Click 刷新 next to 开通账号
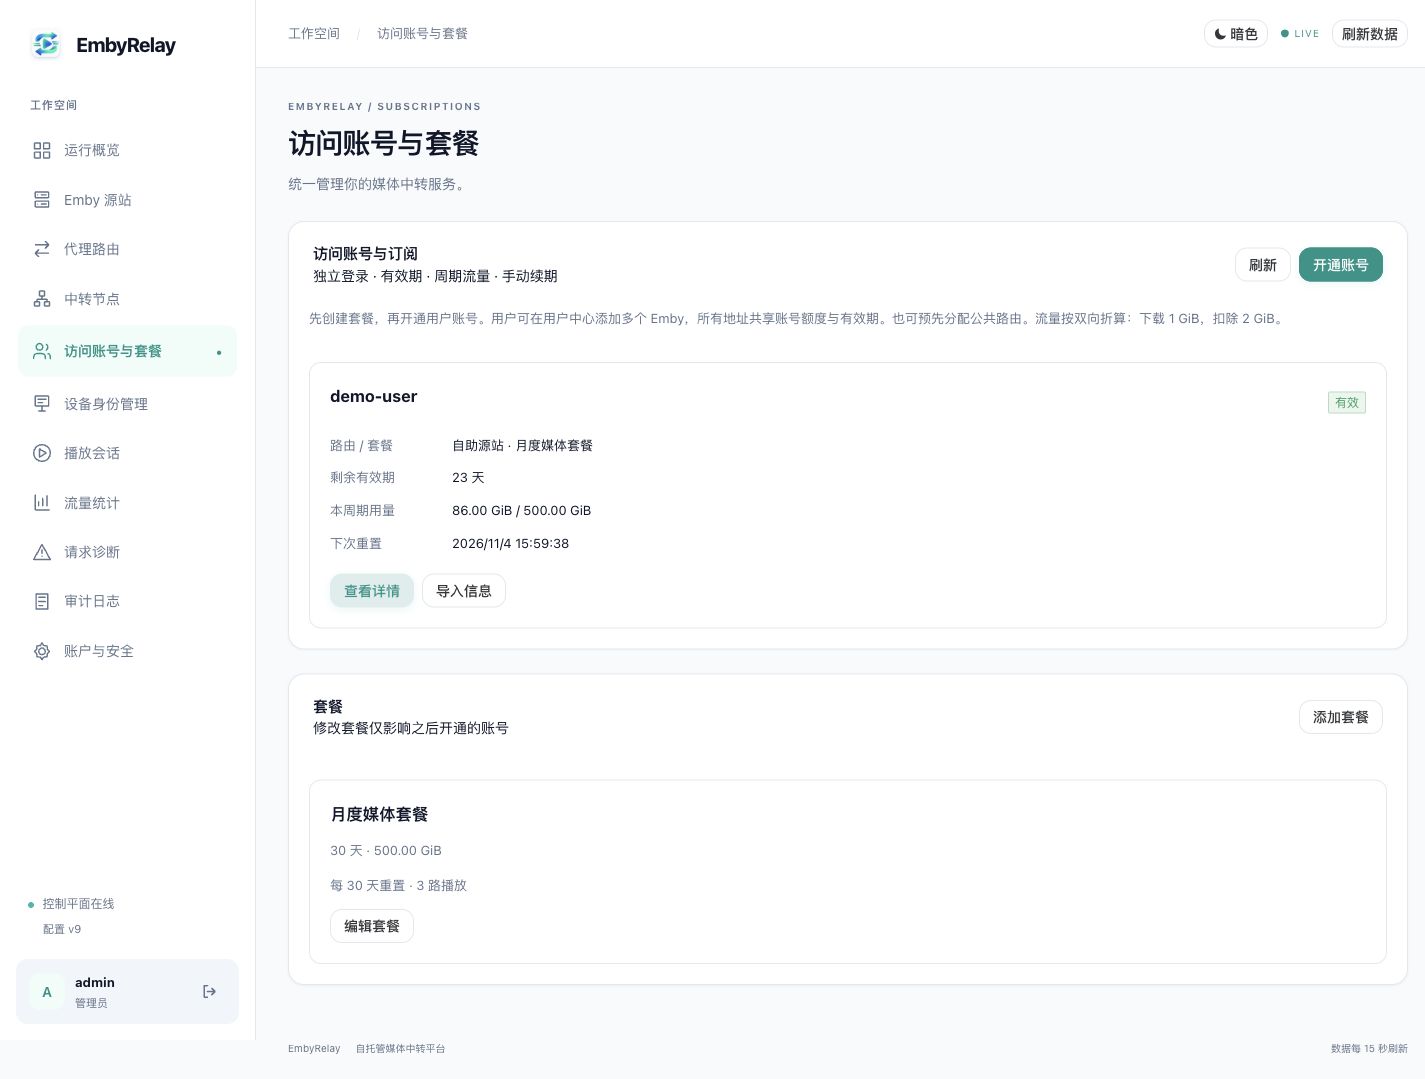Screen dimensions: 1425x1079 pyautogui.click(x=1263, y=265)
